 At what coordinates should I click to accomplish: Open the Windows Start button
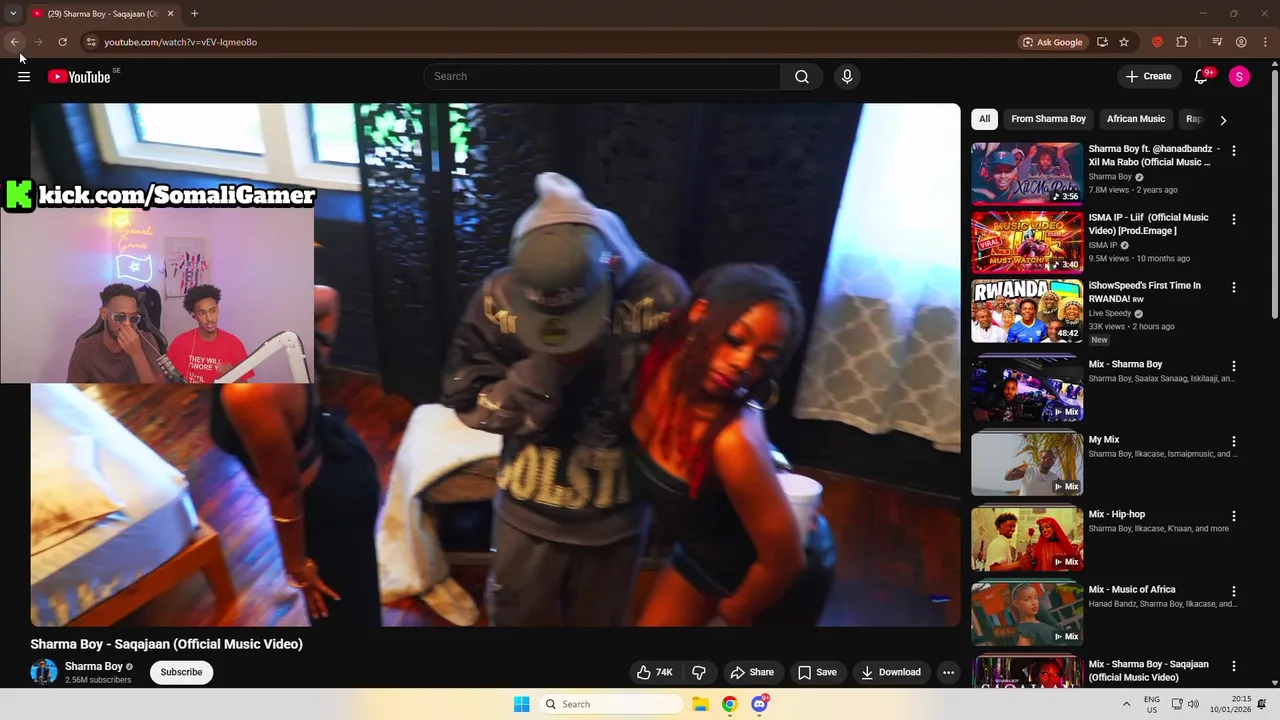coord(521,704)
